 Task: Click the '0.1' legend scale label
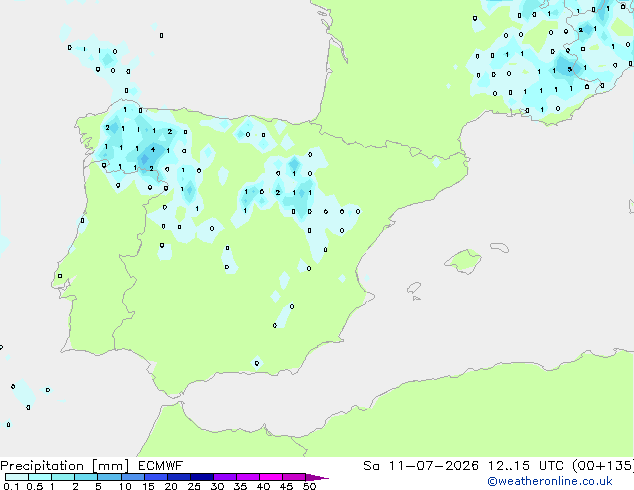pyautogui.click(x=11, y=486)
